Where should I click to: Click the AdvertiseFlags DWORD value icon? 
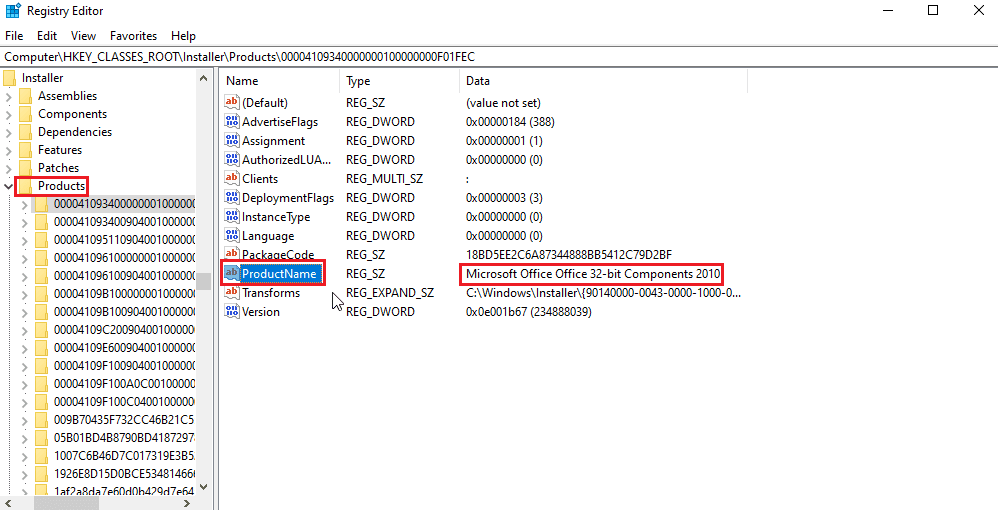pyautogui.click(x=232, y=121)
